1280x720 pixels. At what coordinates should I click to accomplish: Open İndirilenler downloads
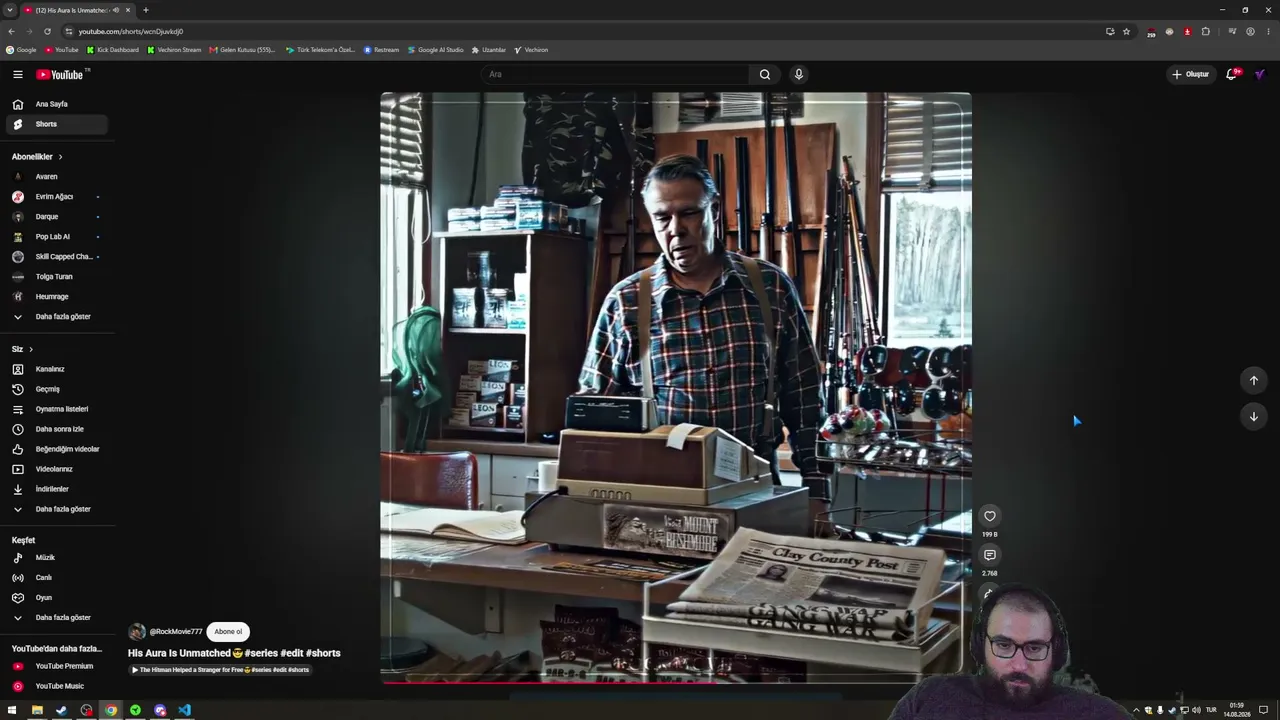(x=56, y=489)
